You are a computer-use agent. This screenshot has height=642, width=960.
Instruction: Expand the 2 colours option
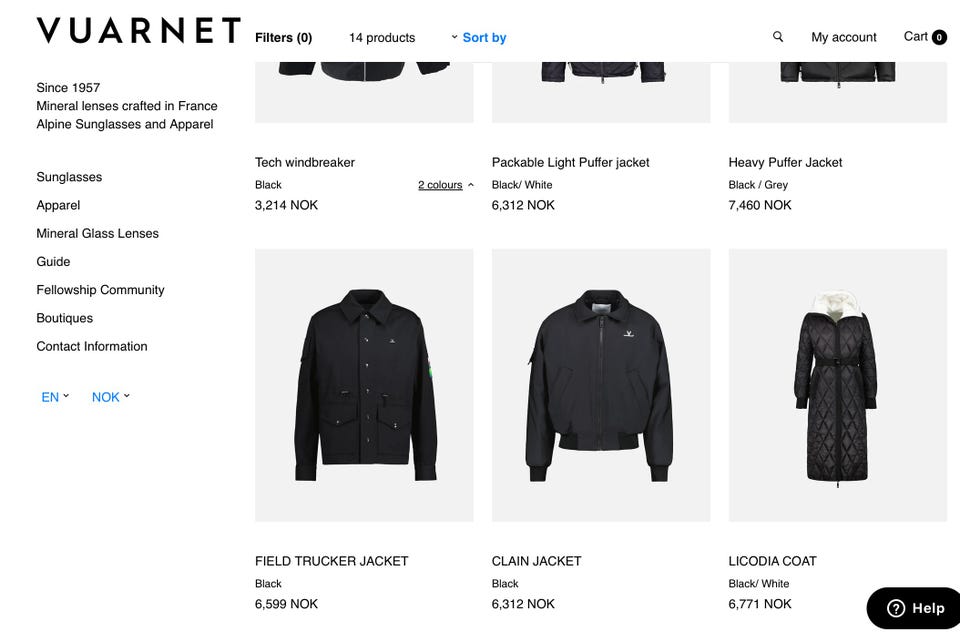pyautogui.click(x=446, y=185)
